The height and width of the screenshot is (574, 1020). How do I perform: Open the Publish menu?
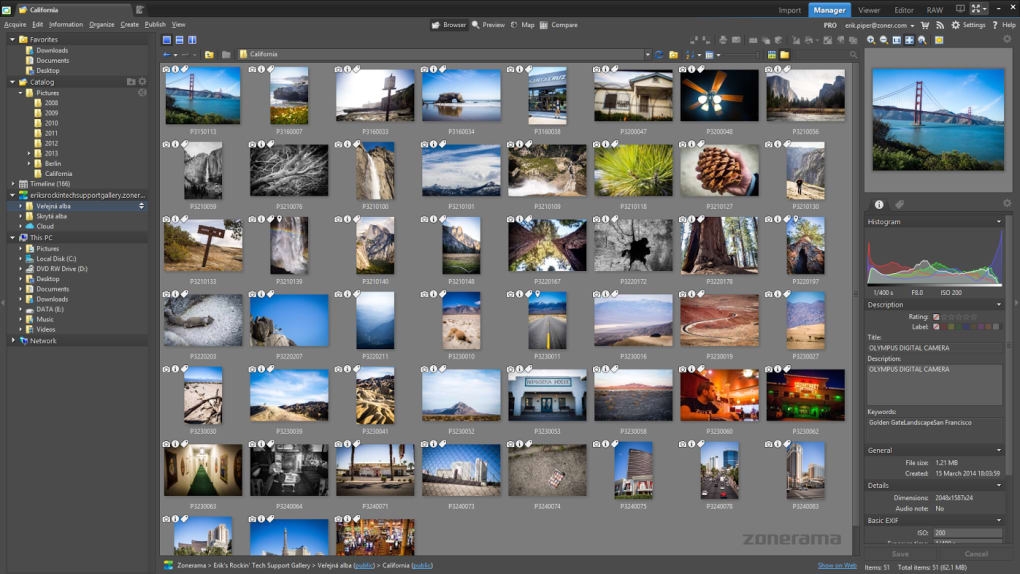click(155, 25)
